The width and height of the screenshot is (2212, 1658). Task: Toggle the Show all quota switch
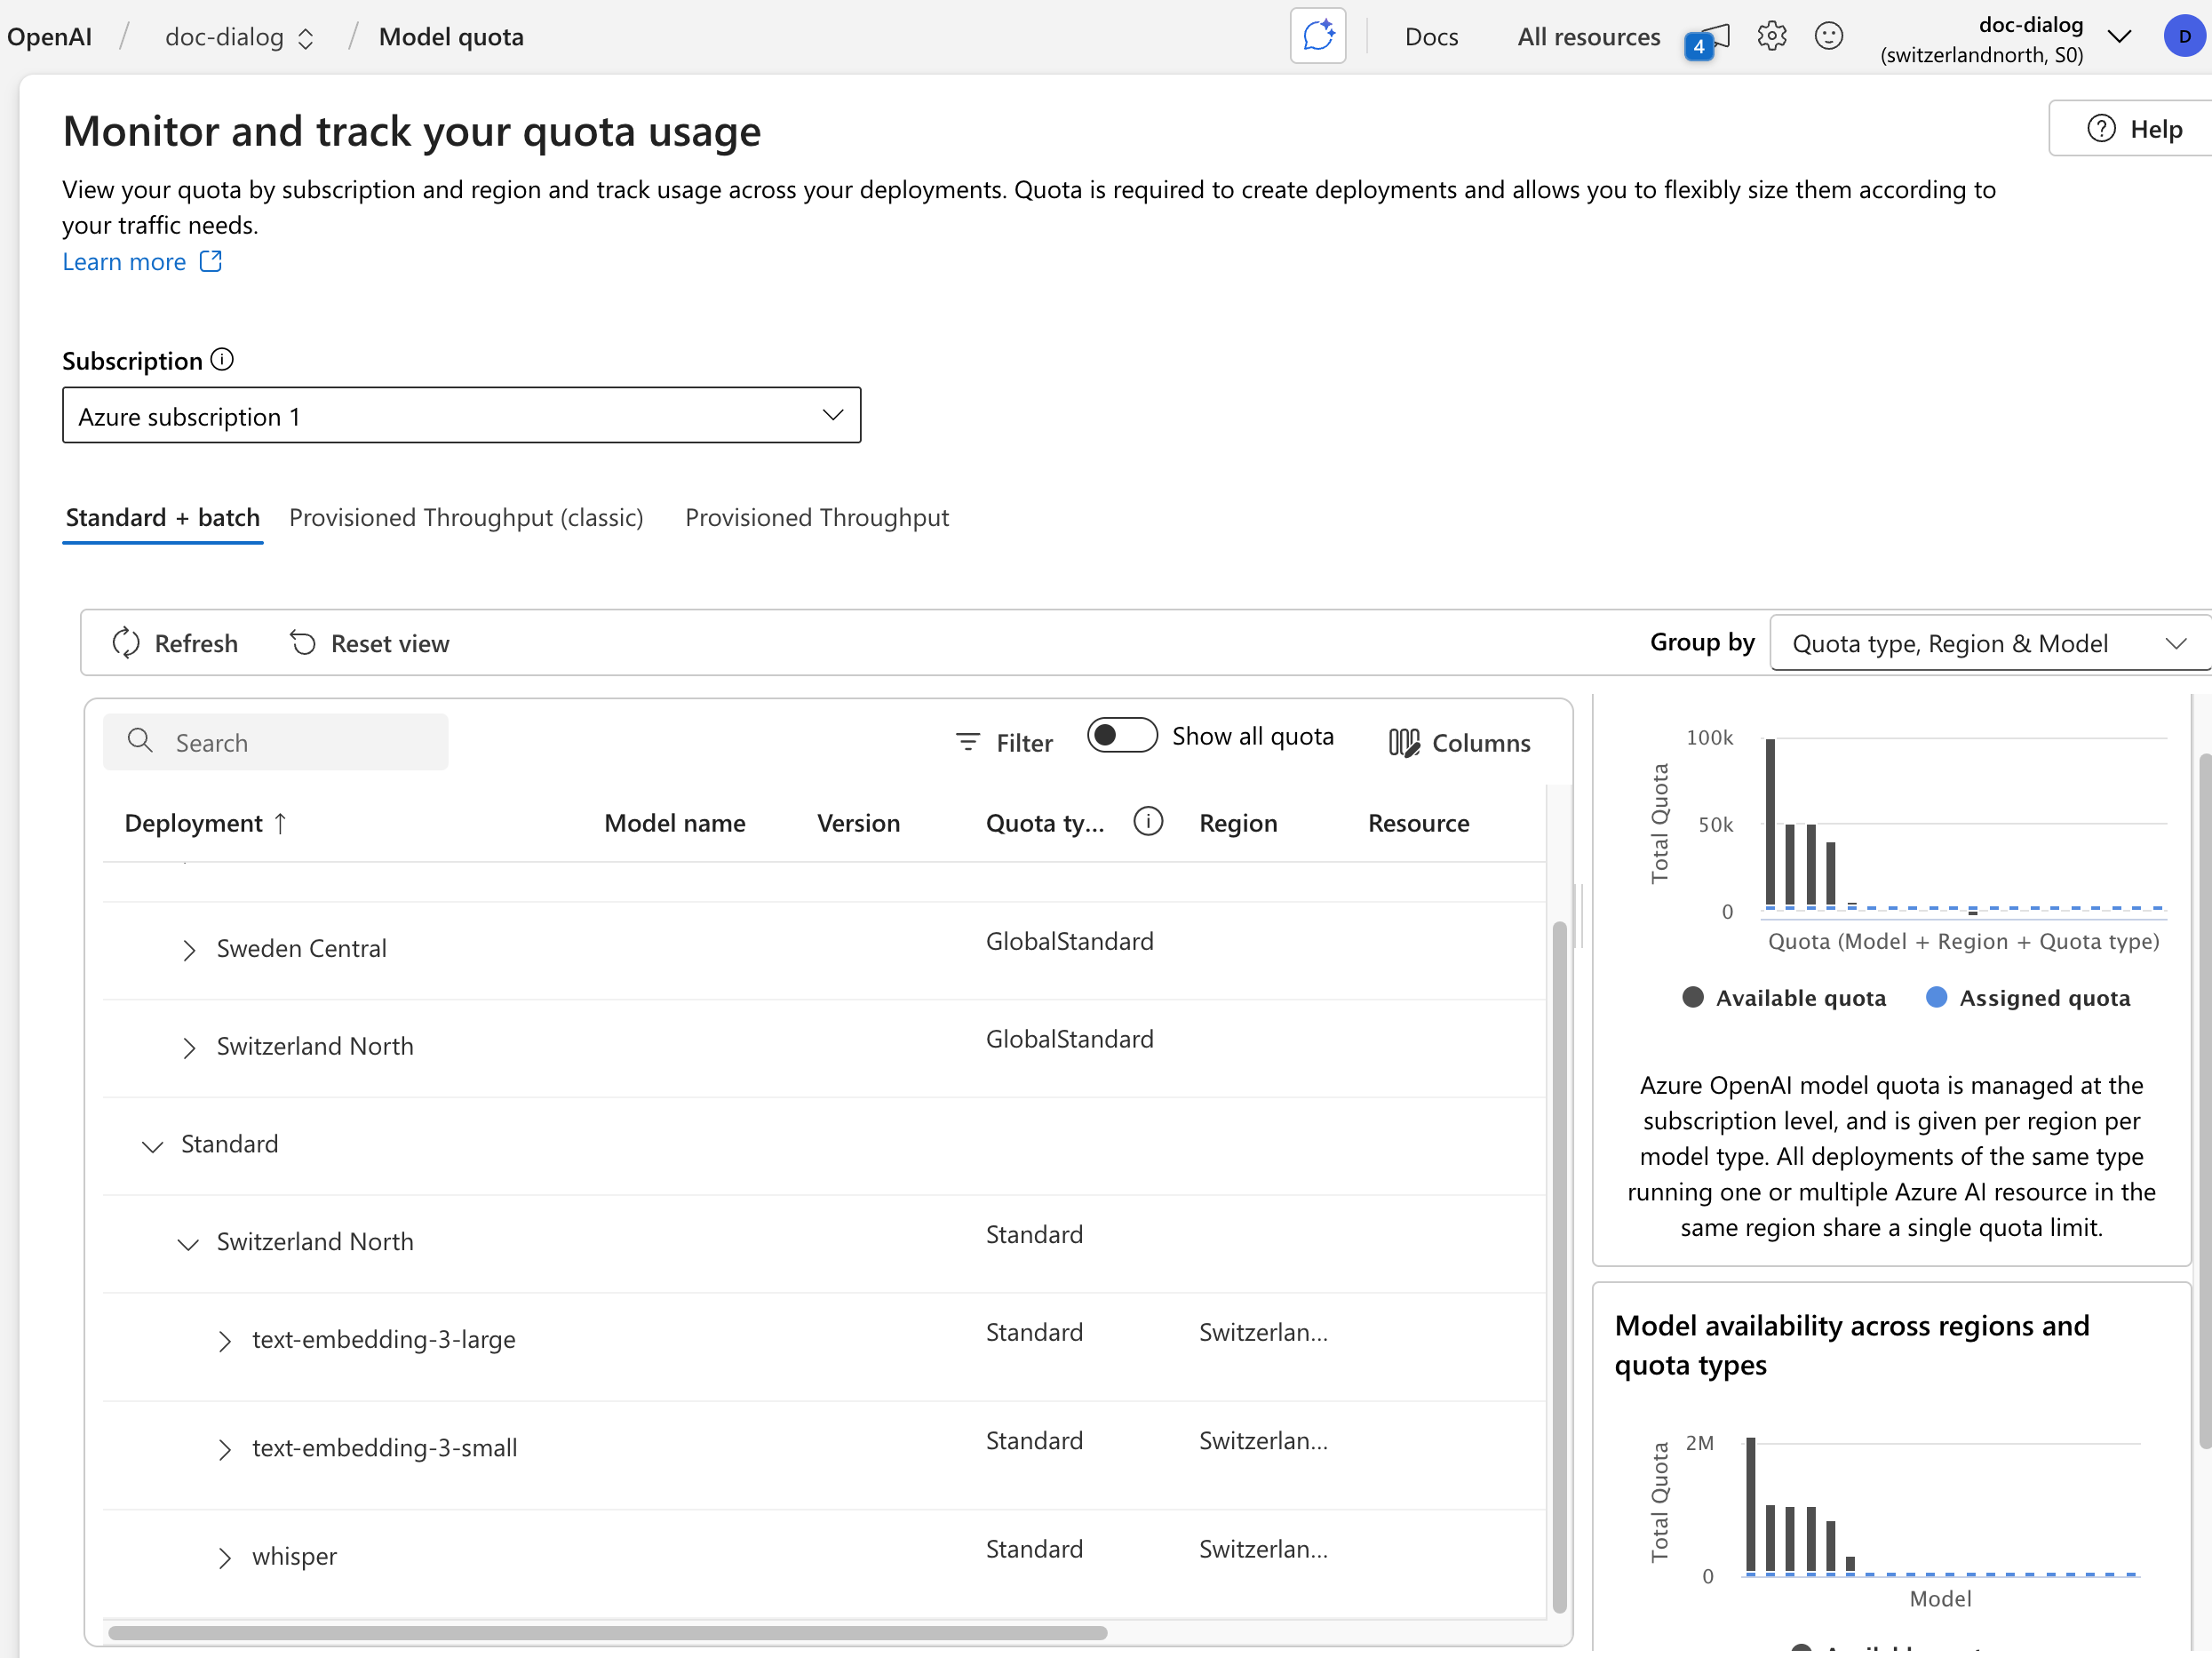coord(1122,736)
